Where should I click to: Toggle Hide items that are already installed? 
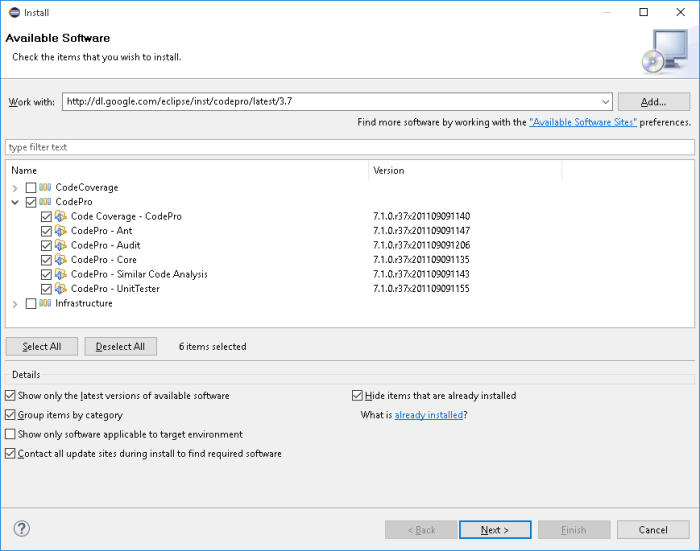[357, 396]
